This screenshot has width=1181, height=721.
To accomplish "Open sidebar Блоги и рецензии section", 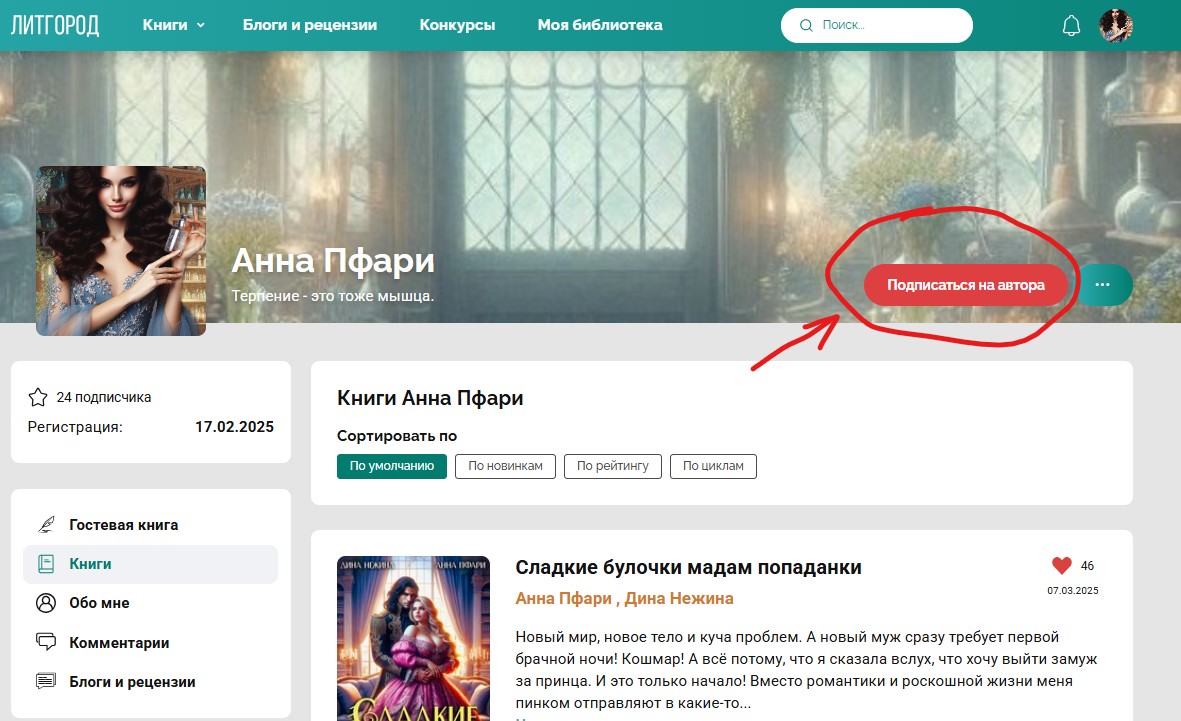I will click(132, 682).
